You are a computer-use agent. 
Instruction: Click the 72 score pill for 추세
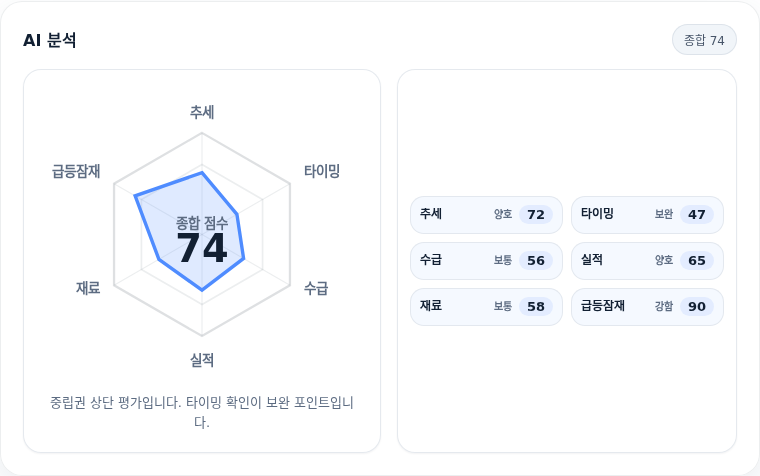tap(536, 215)
